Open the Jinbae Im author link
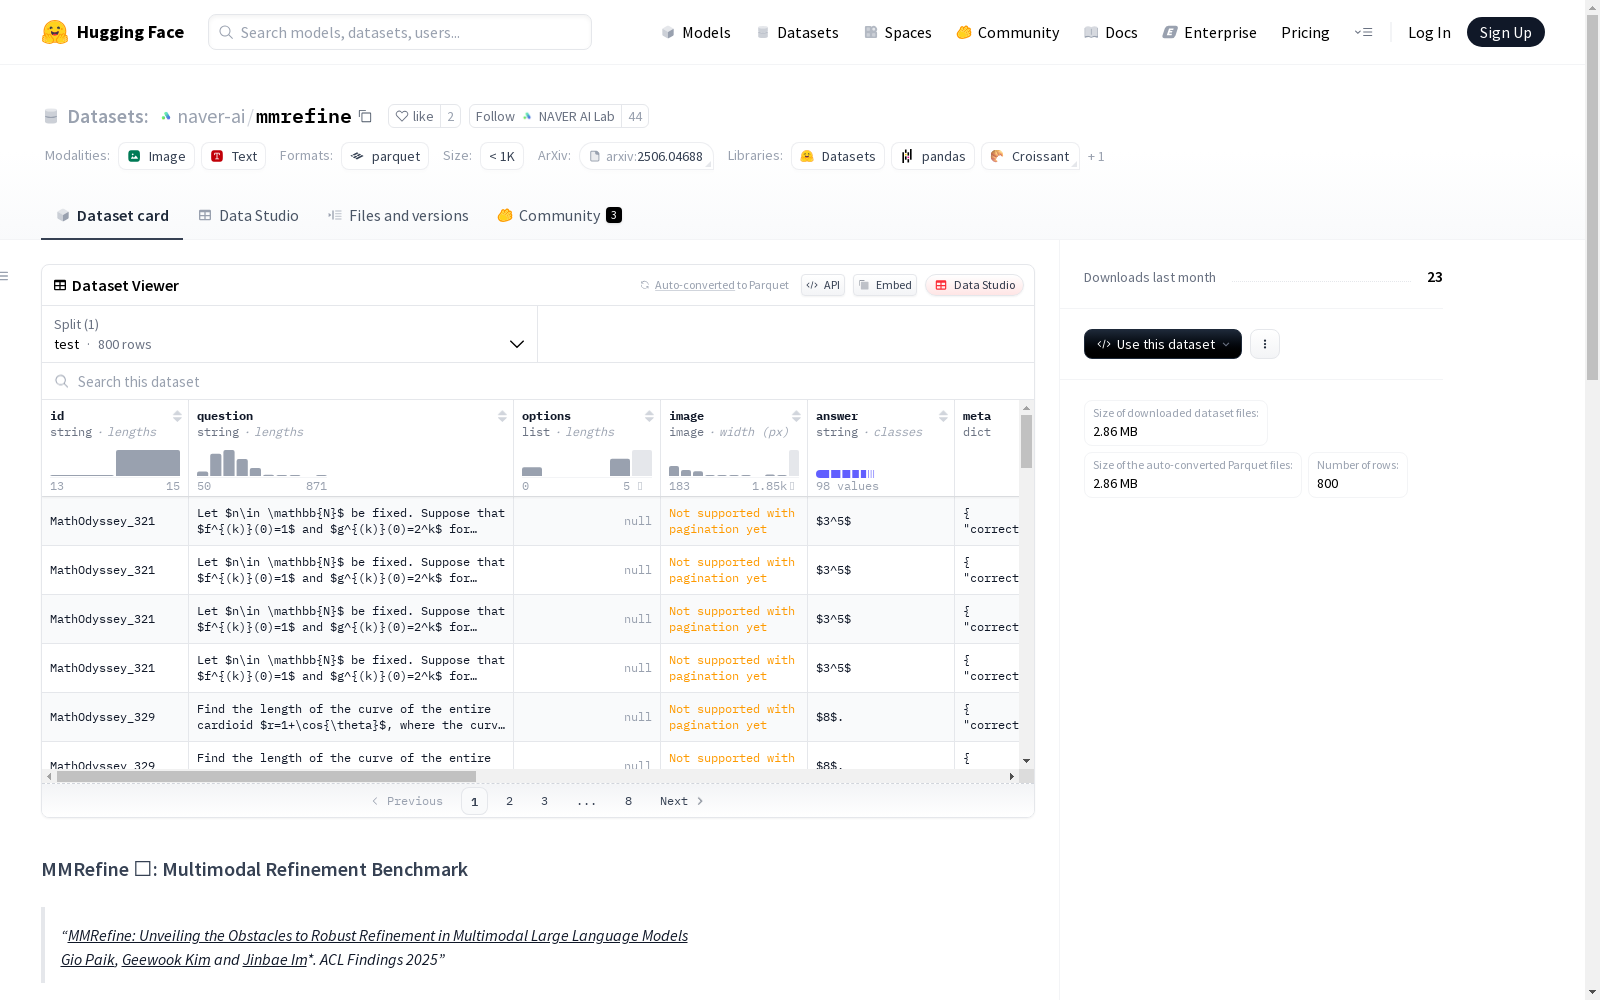This screenshot has width=1600, height=1000. pos(275,959)
